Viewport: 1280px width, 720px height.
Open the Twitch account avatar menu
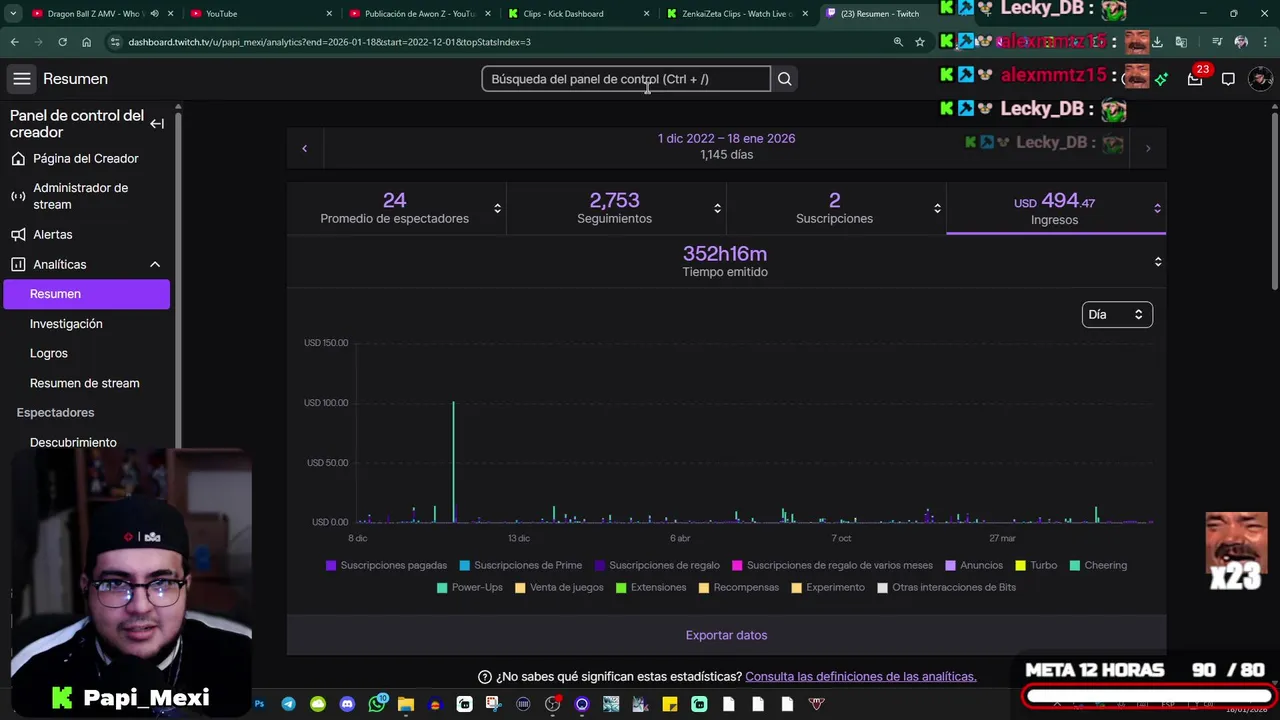[x=1261, y=79]
